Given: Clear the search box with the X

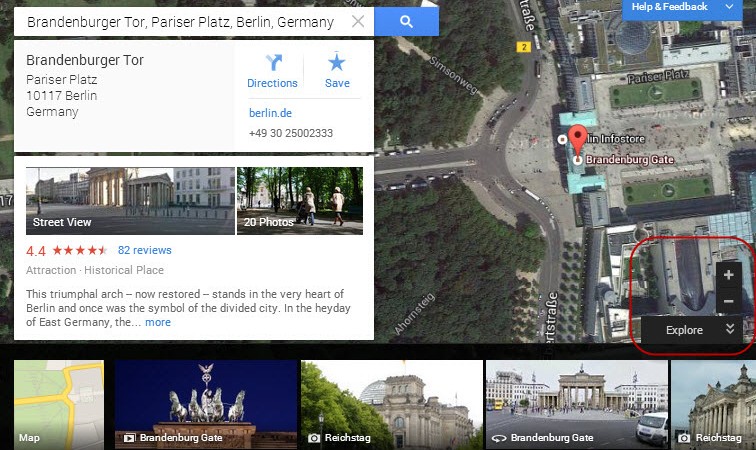Looking at the screenshot, I should (x=358, y=22).
